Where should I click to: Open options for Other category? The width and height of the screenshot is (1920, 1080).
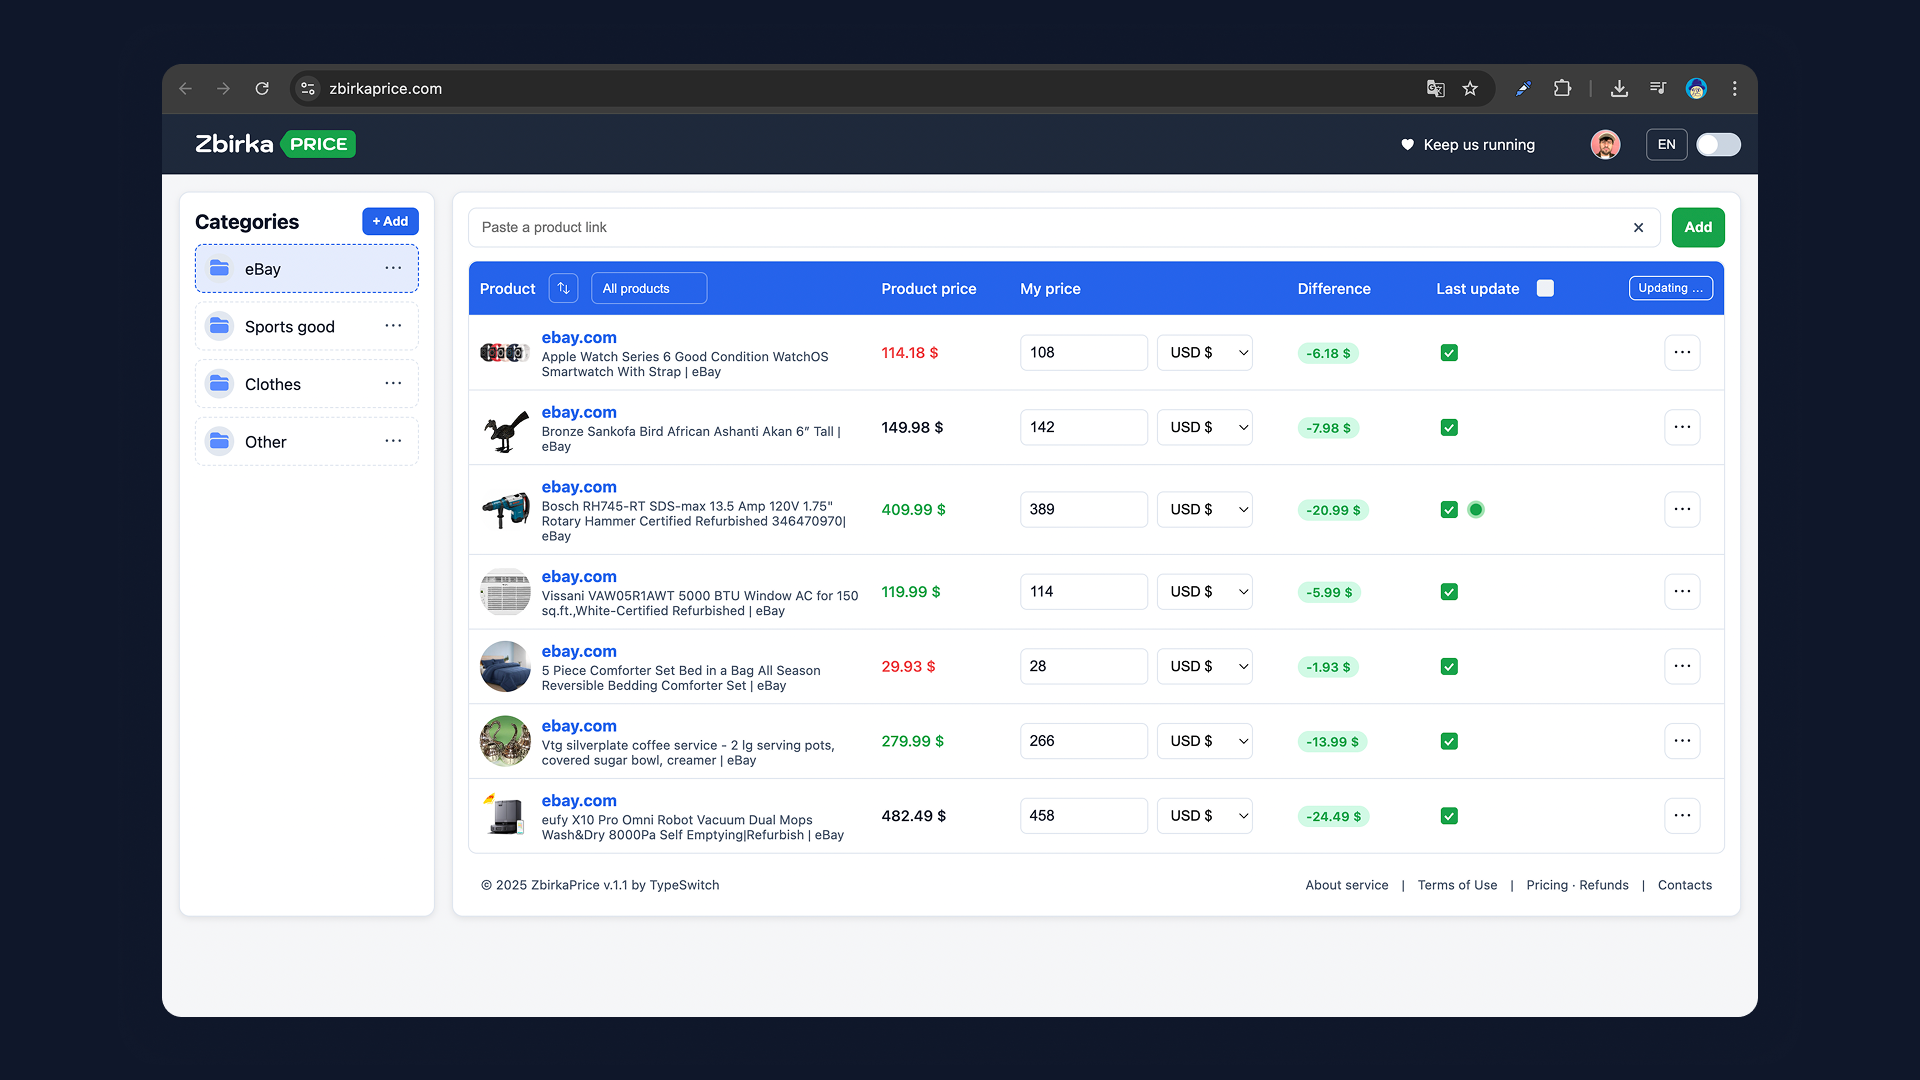[393, 441]
